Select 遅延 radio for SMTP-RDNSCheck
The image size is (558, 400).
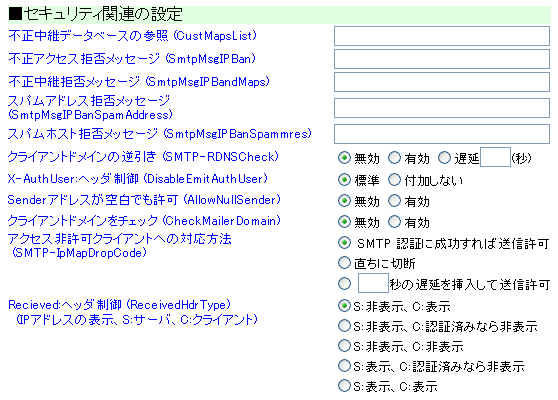coord(444,158)
